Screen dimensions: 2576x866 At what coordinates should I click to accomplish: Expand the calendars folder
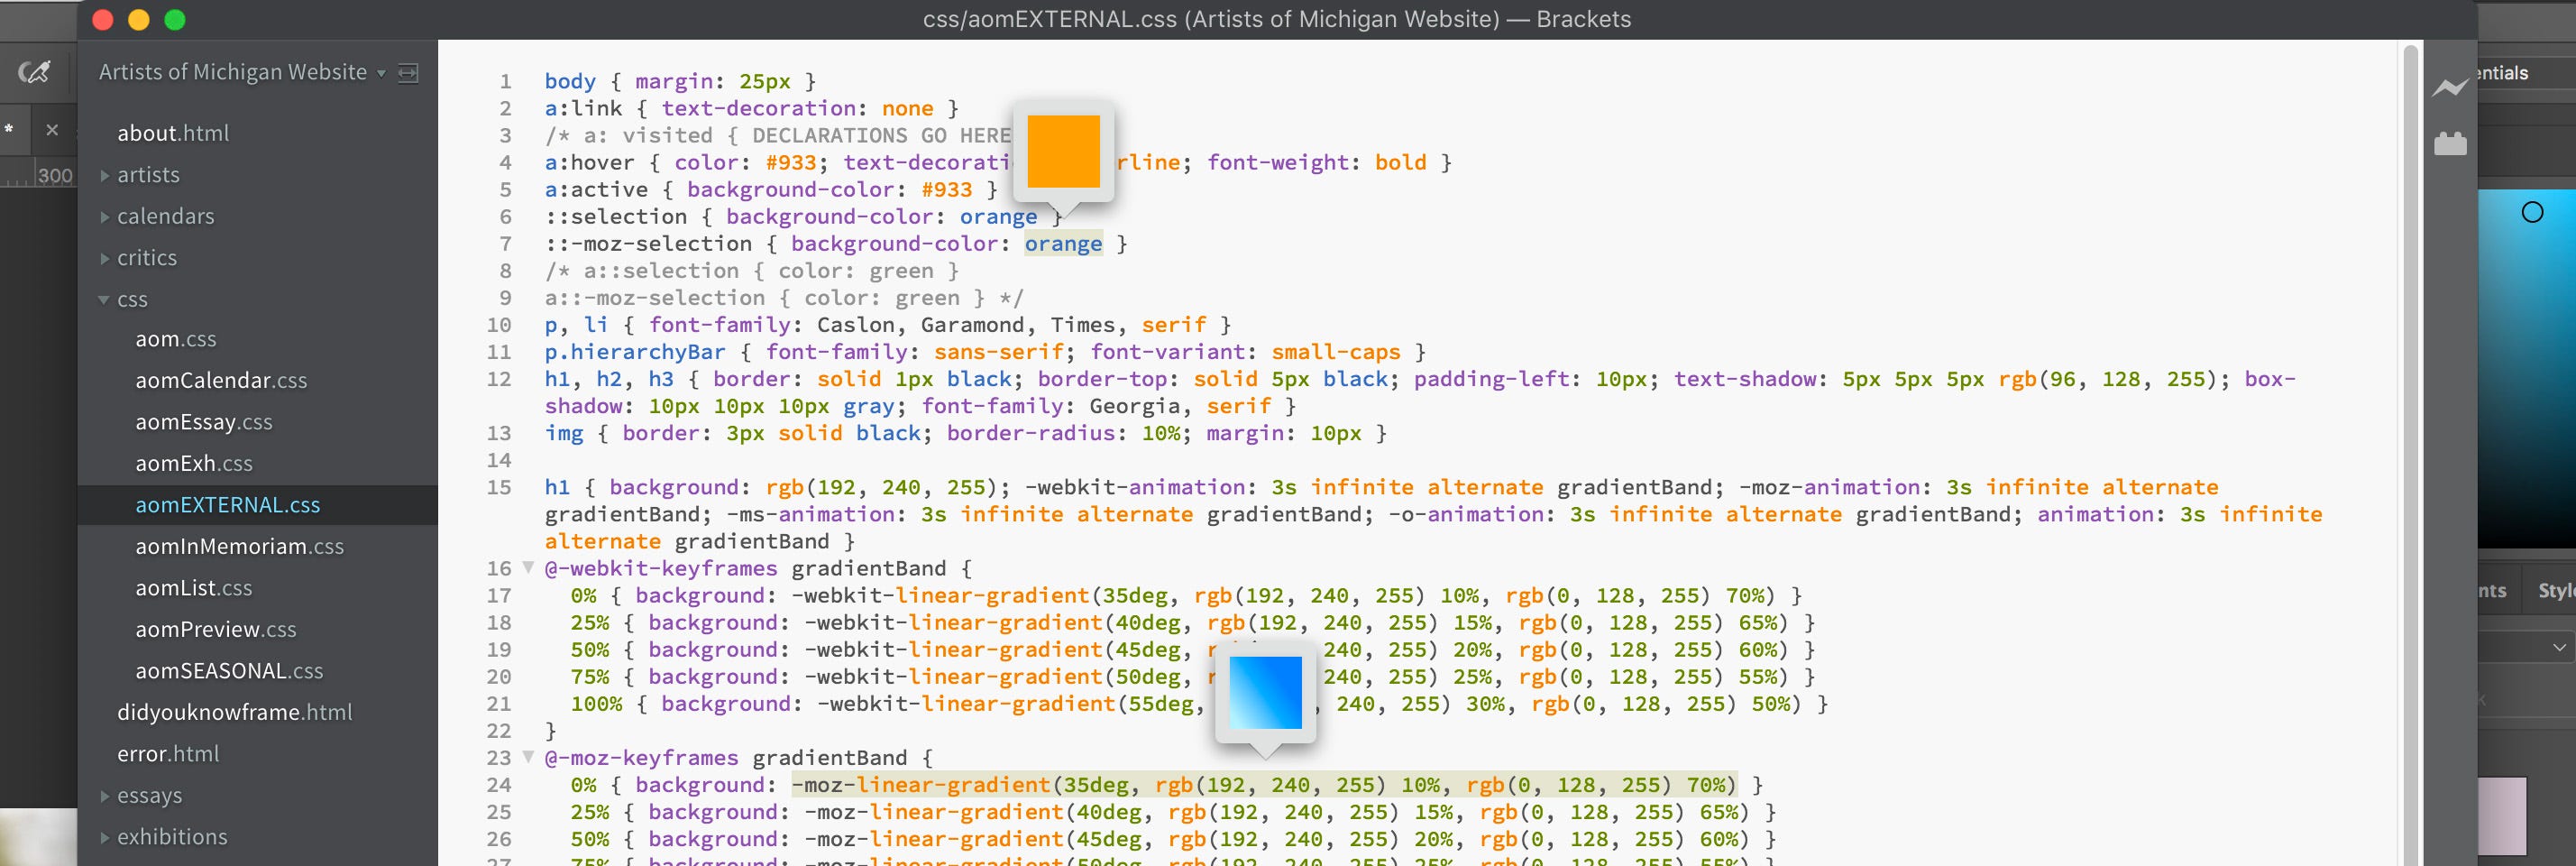105,217
